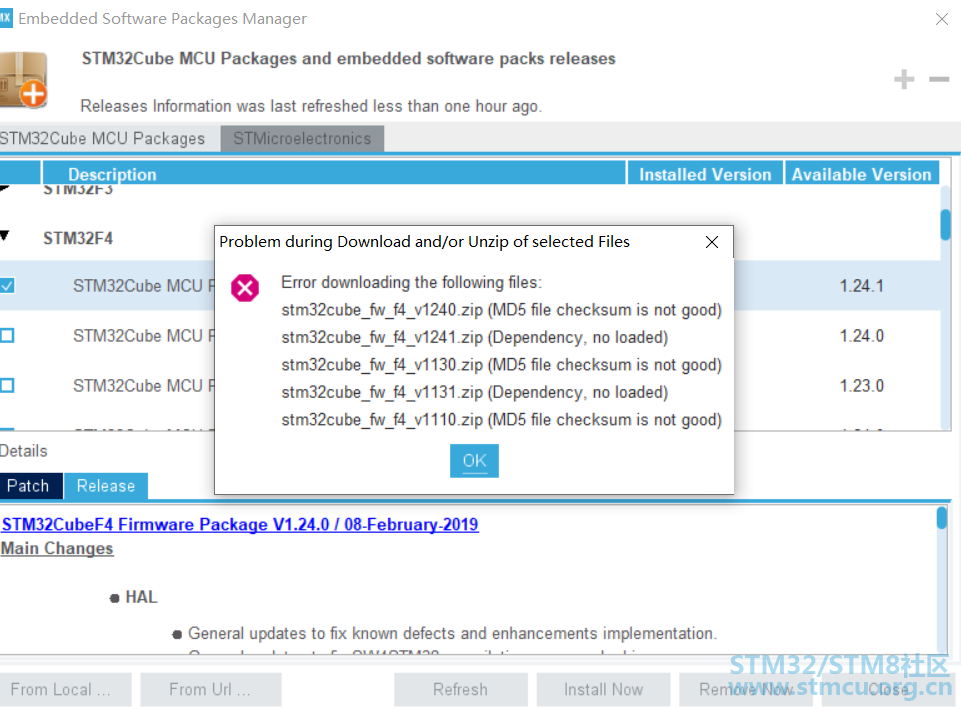The height and width of the screenshot is (710, 961).
Task: Click the Details section label
Action: click(x=23, y=451)
